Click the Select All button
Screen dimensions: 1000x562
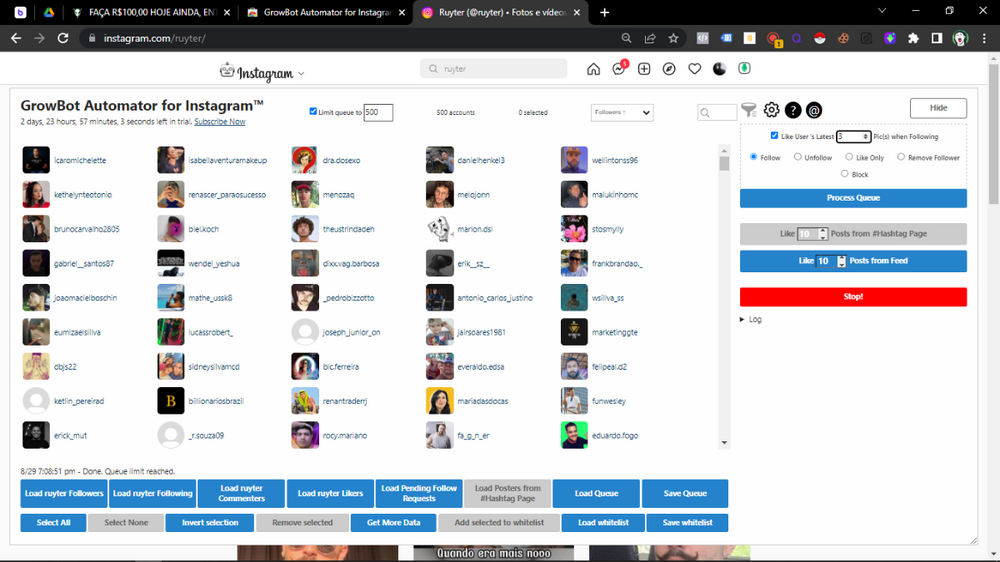53,522
